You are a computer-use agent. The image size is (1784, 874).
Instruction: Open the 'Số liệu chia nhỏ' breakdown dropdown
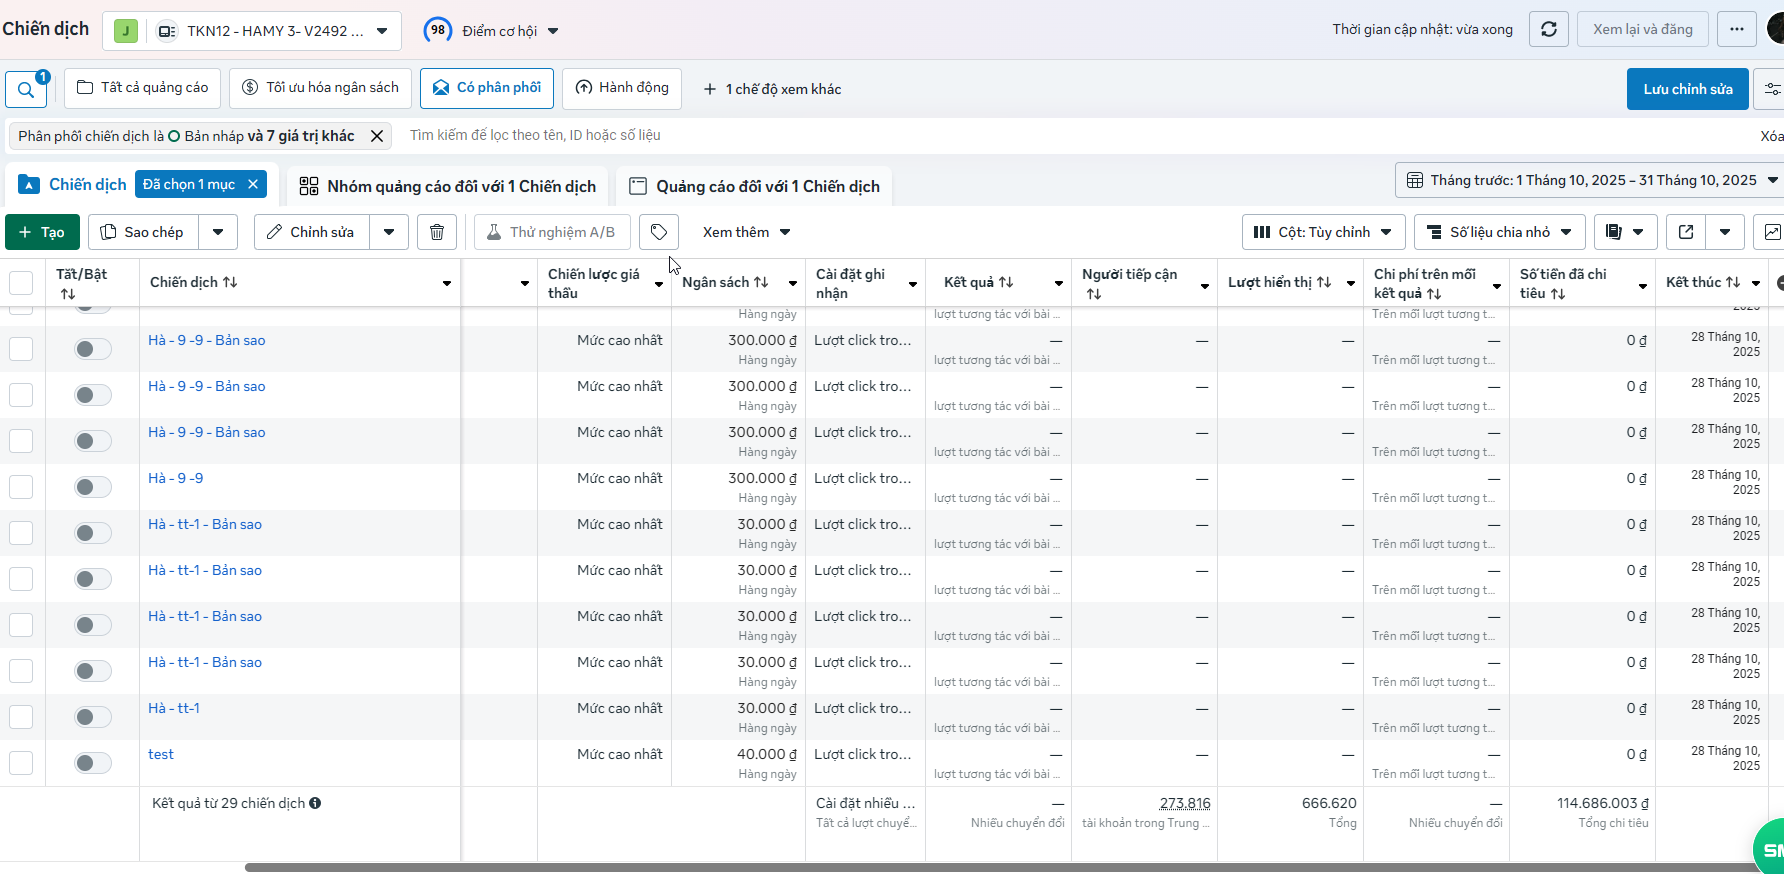[1500, 232]
